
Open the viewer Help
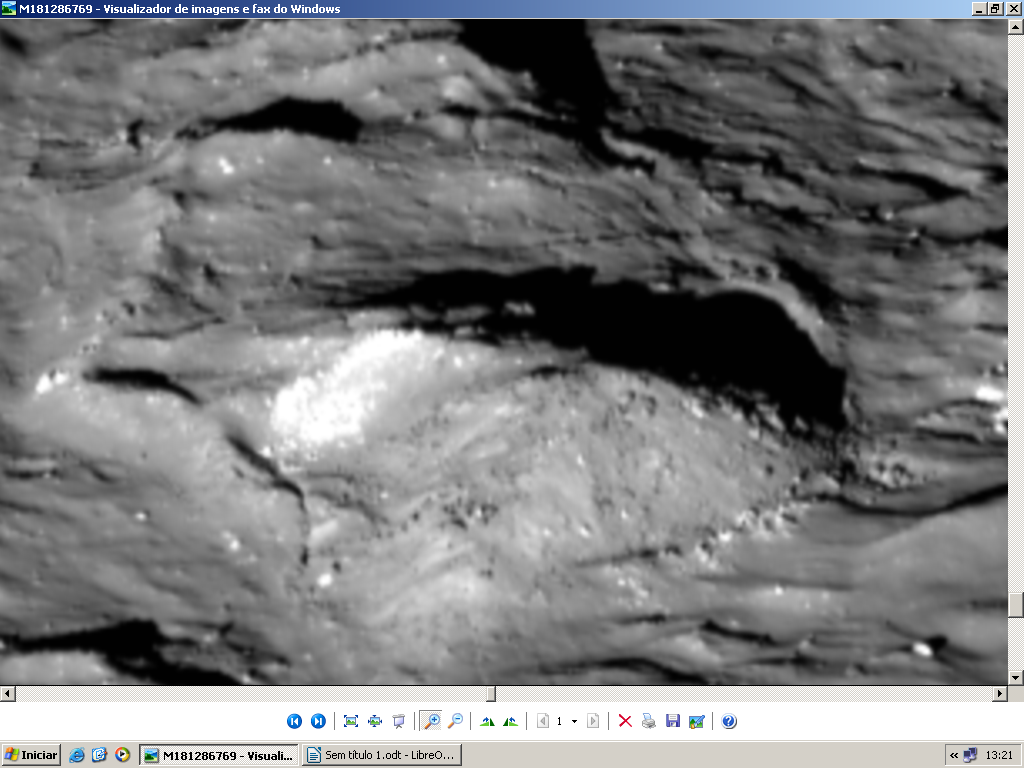click(x=729, y=721)
